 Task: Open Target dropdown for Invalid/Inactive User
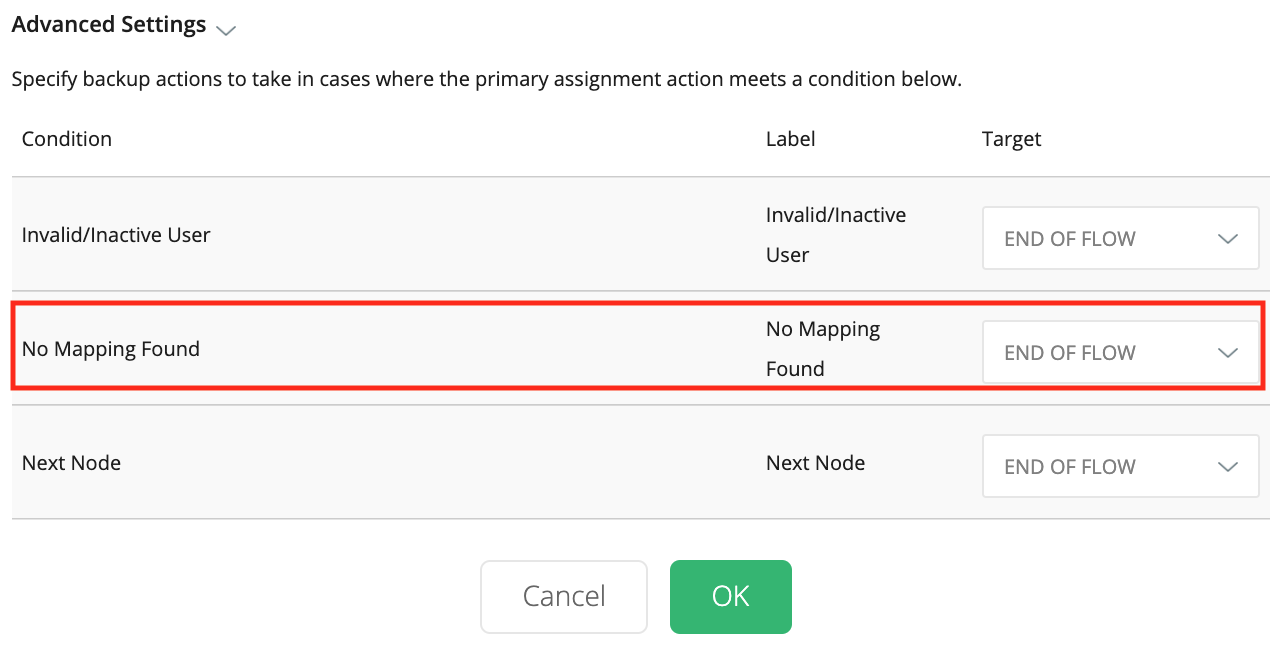[x=1119, y=239]
